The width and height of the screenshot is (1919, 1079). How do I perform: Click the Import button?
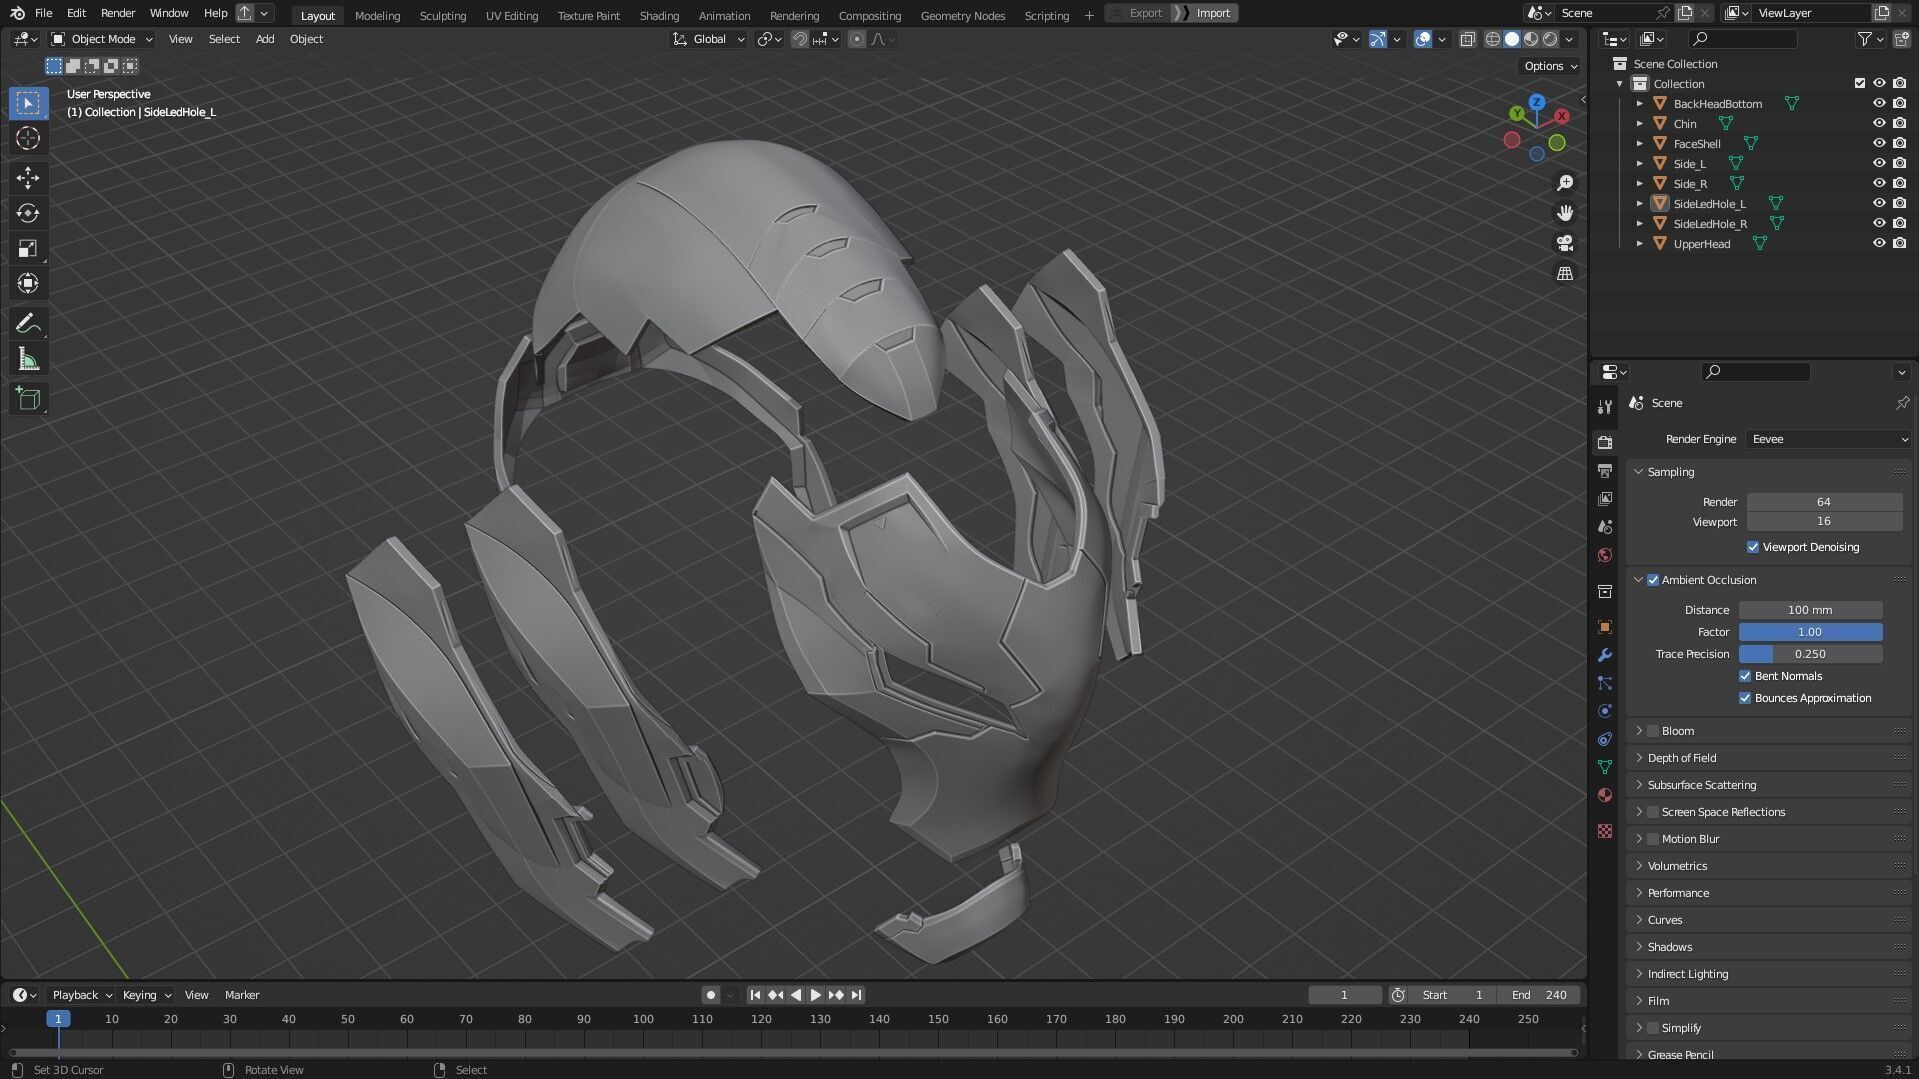[x=1205, y=13]
